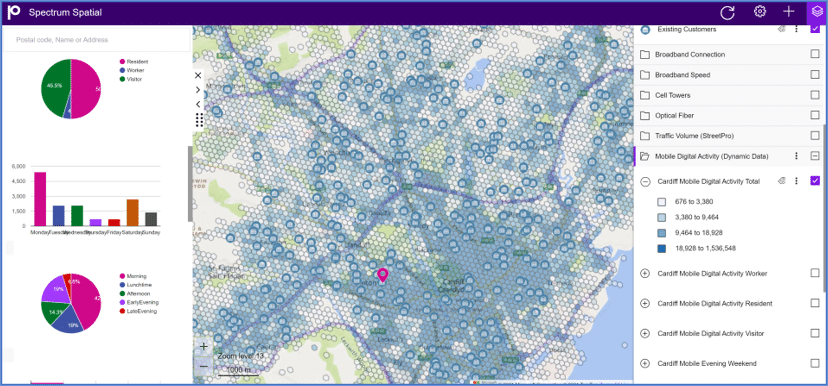Click the map zoom out button
828x386 pixels.
tap(204, 366)
